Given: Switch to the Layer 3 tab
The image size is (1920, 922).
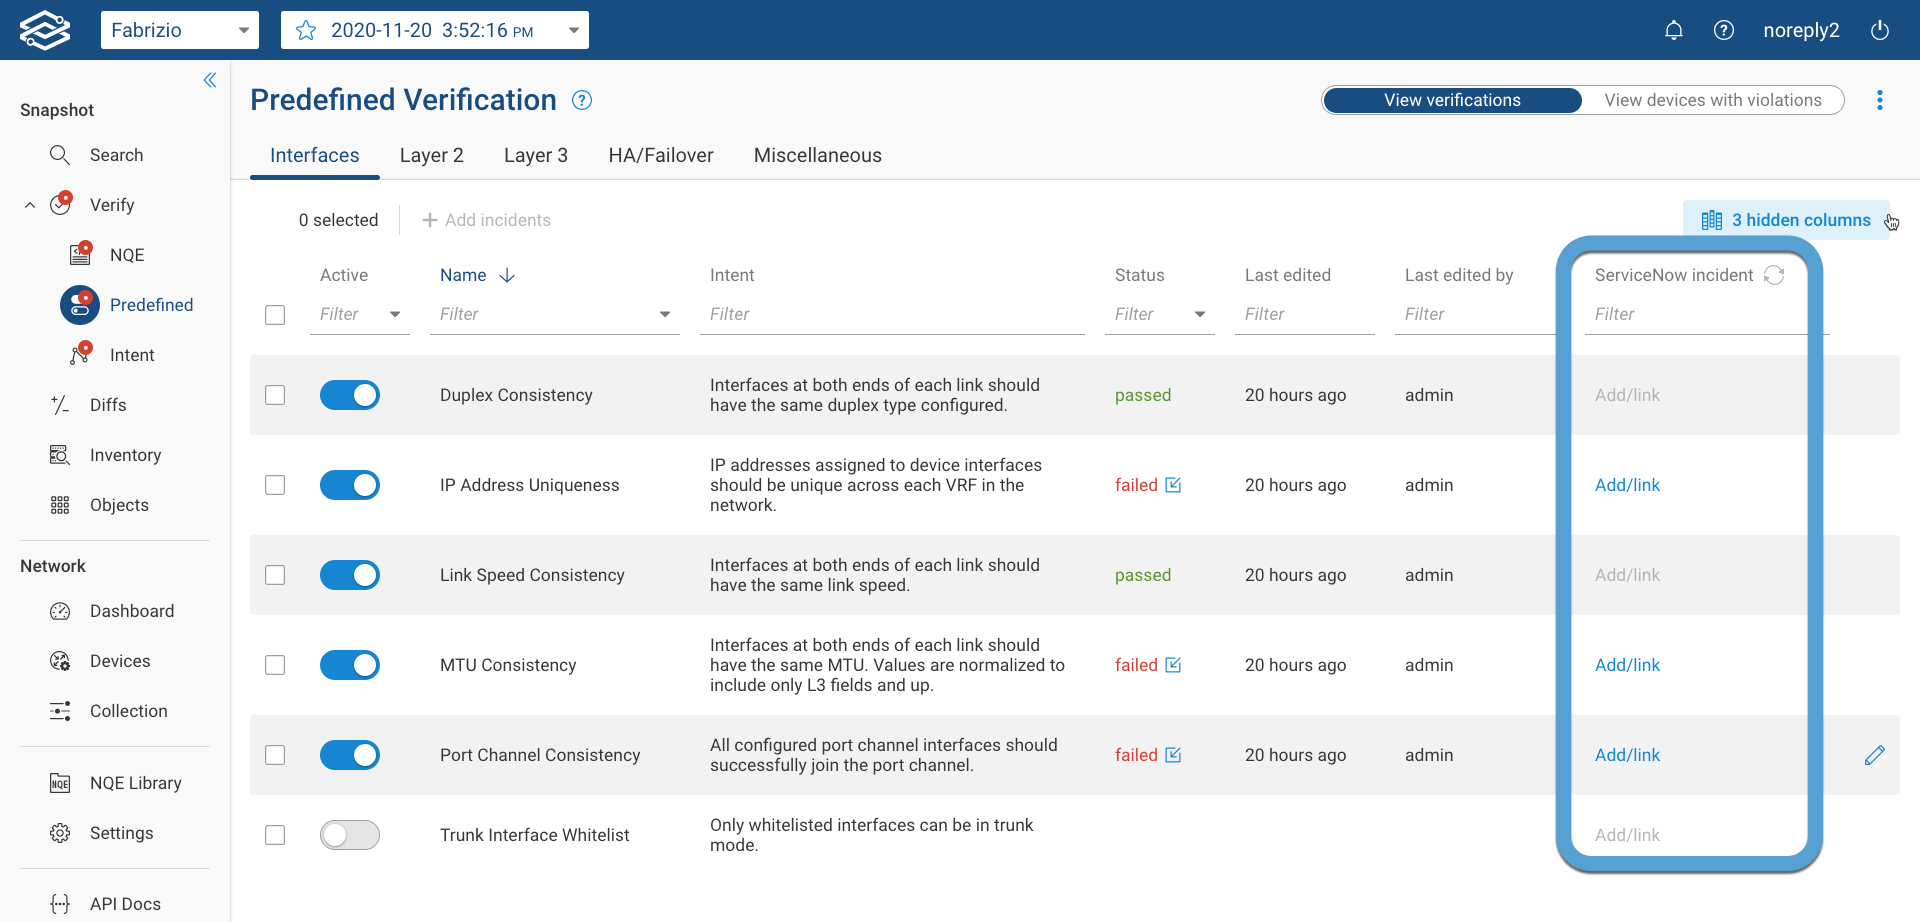Looking at the screenshot, I should pos(536,155).
